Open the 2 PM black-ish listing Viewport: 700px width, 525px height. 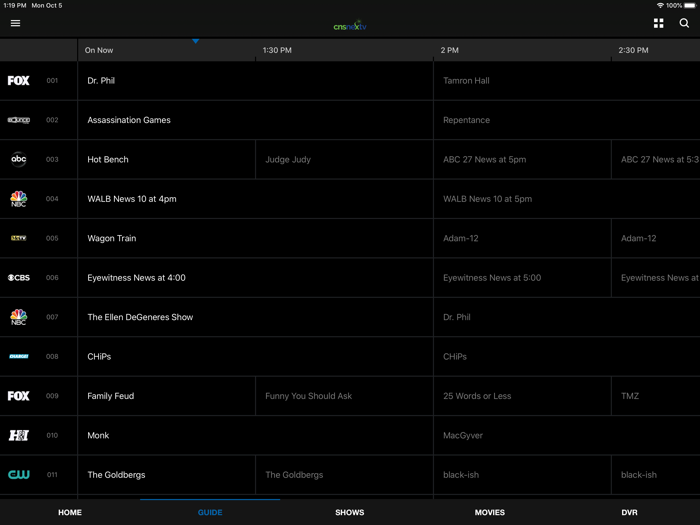522,475
